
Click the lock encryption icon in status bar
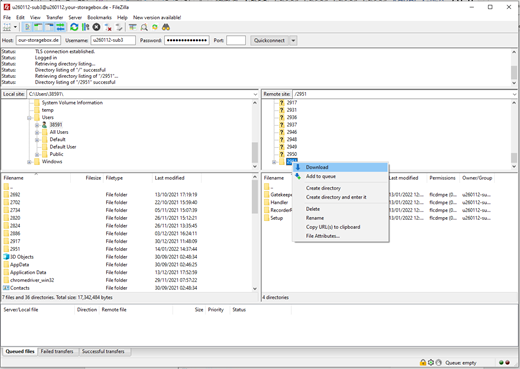(x=423, y=362)
